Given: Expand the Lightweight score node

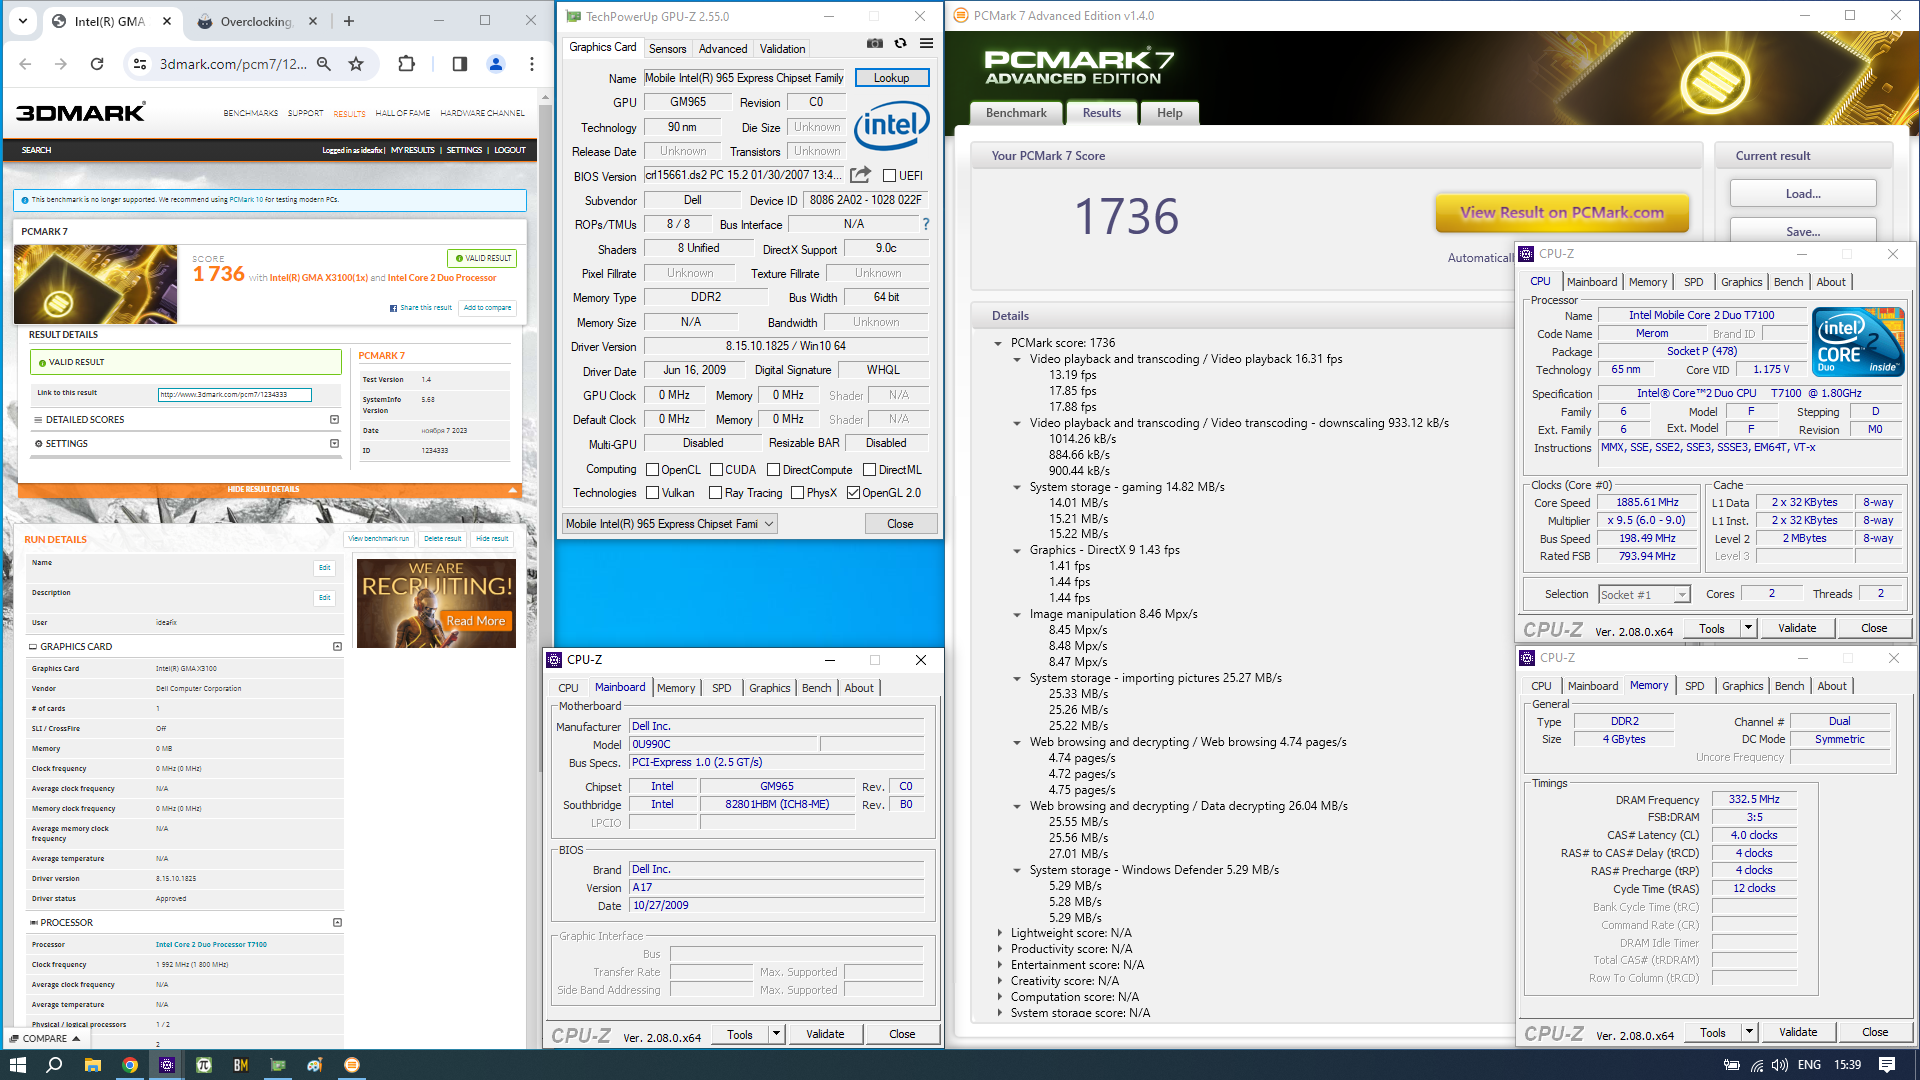Looking at the screenshot, I should [999, 933].
